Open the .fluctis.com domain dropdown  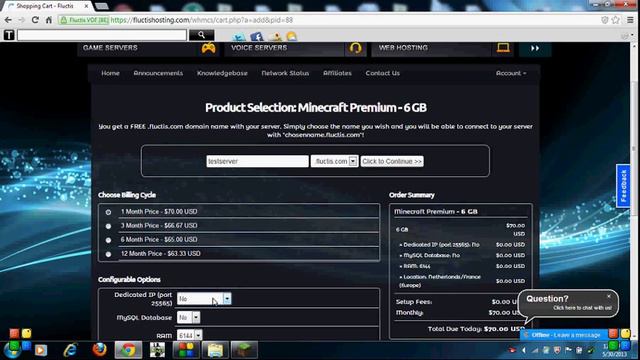tap(334, 161)
